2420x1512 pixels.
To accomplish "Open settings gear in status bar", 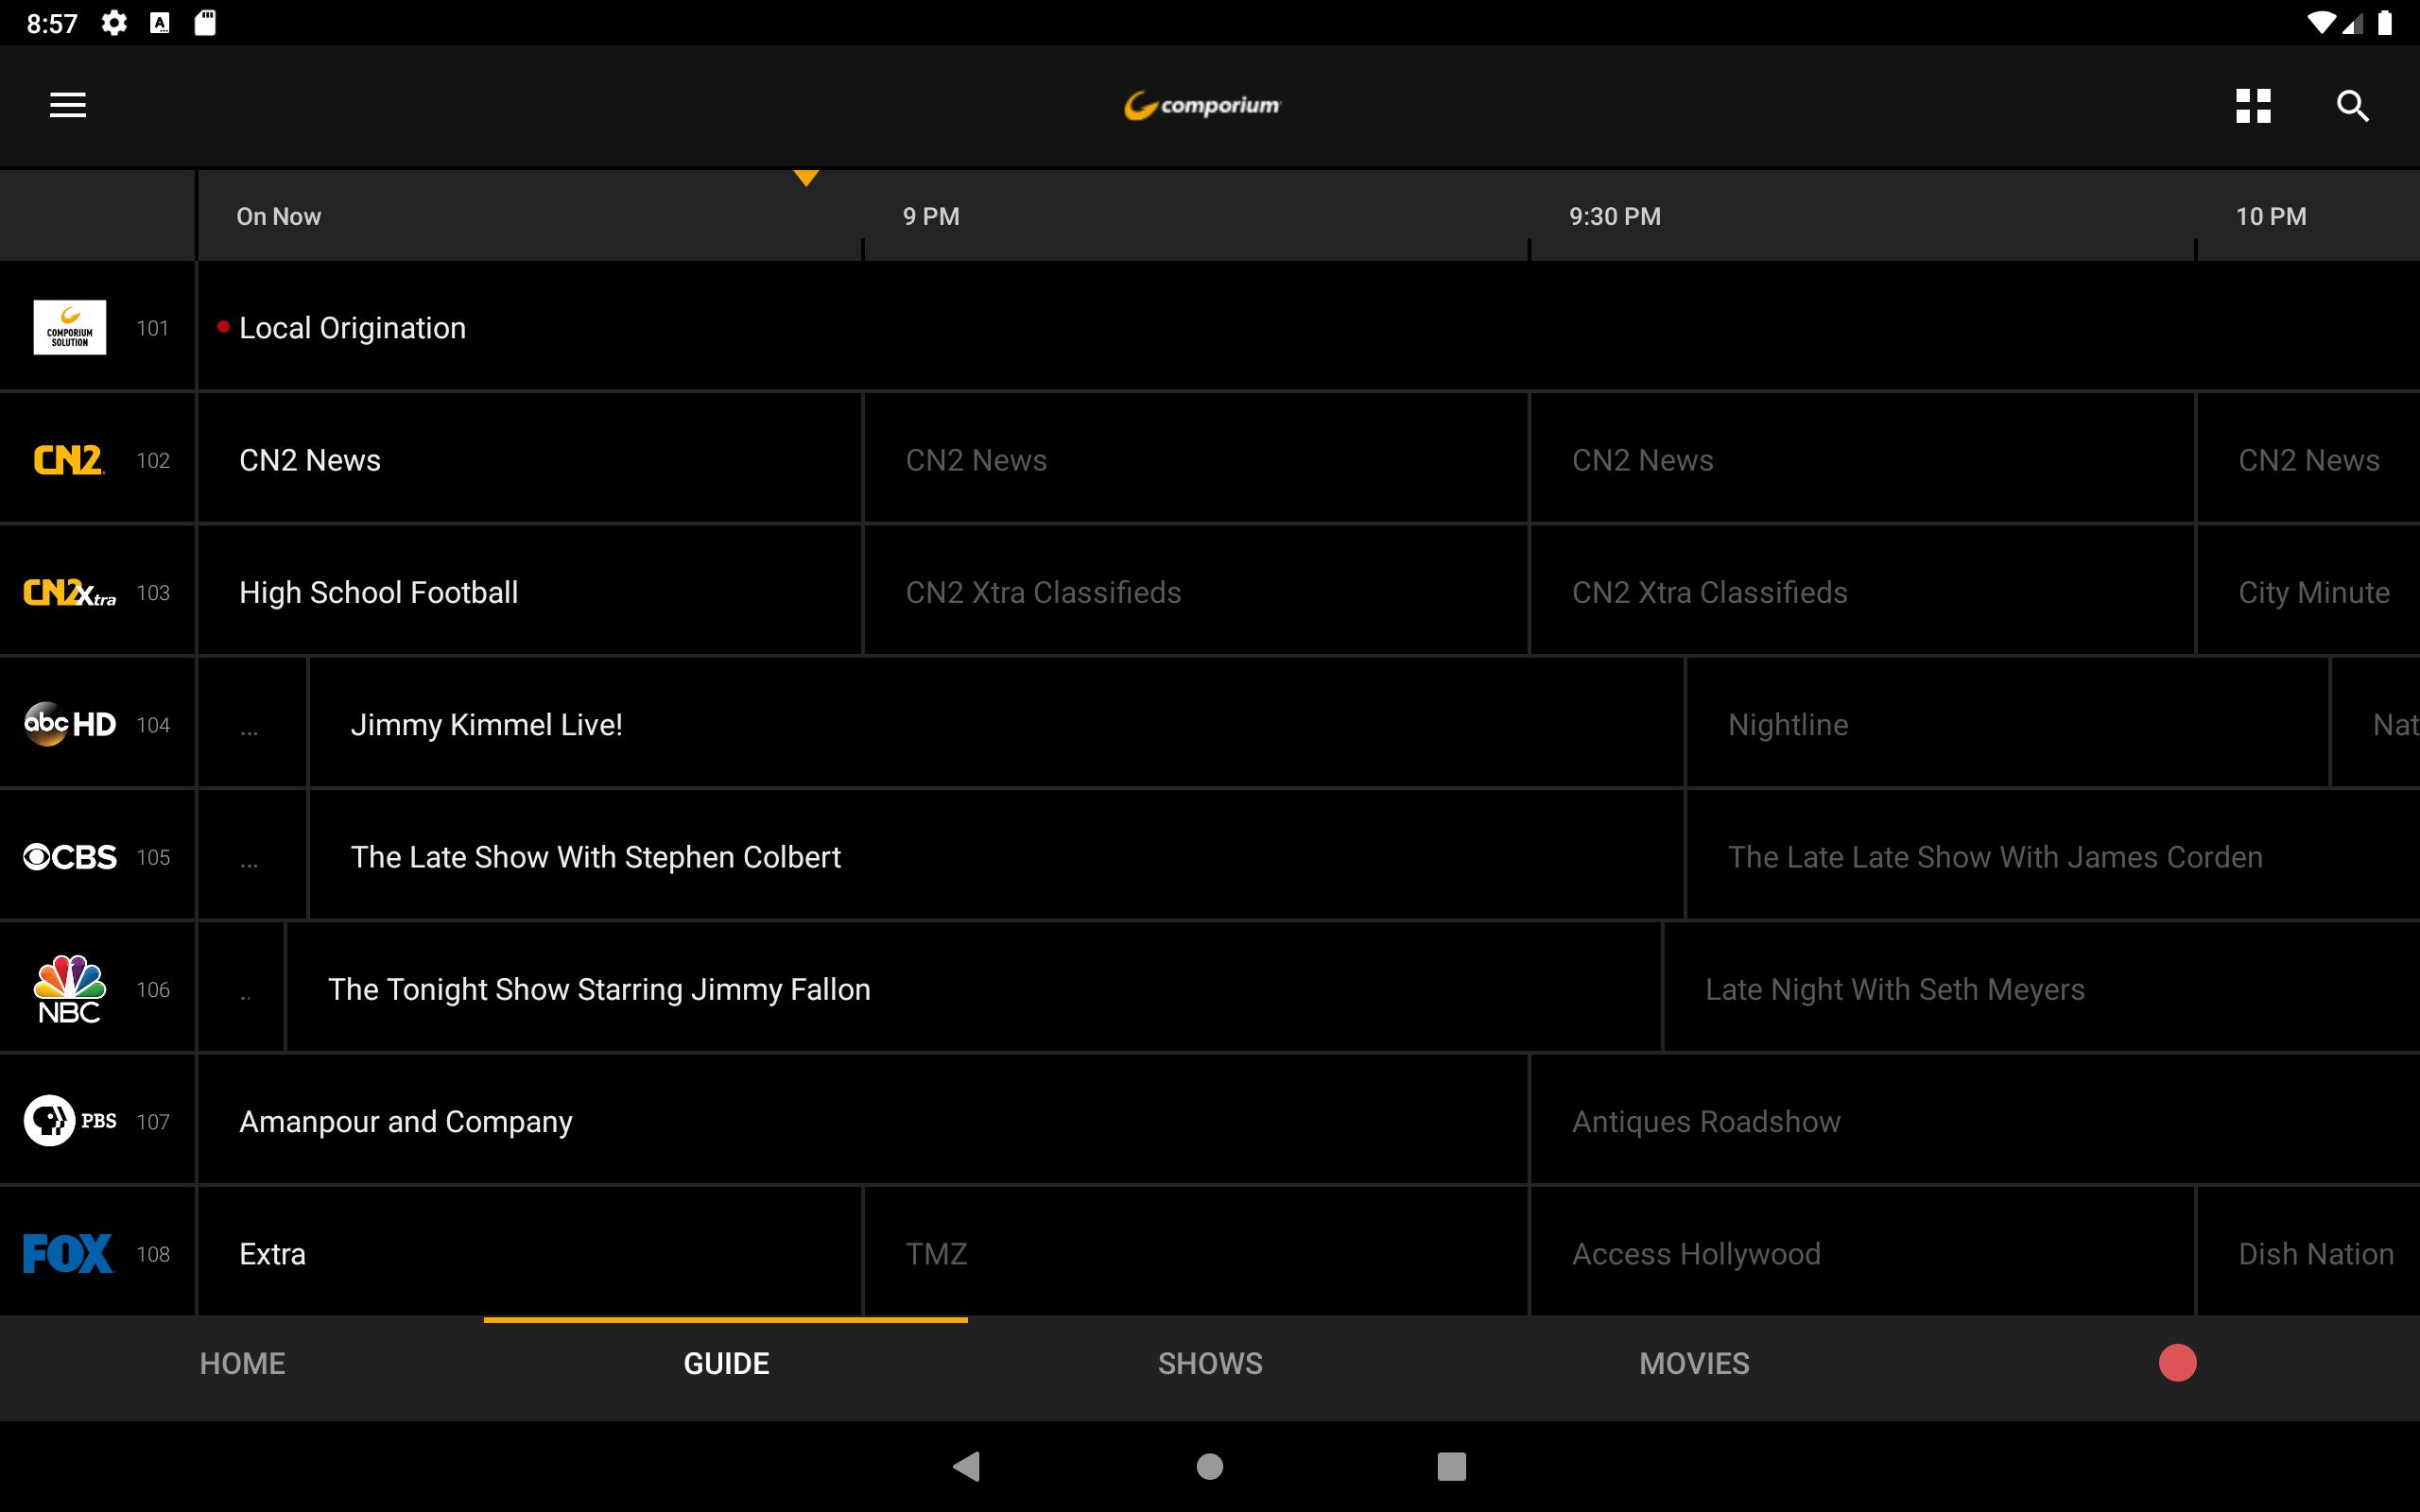I will [x=114, y=22].
